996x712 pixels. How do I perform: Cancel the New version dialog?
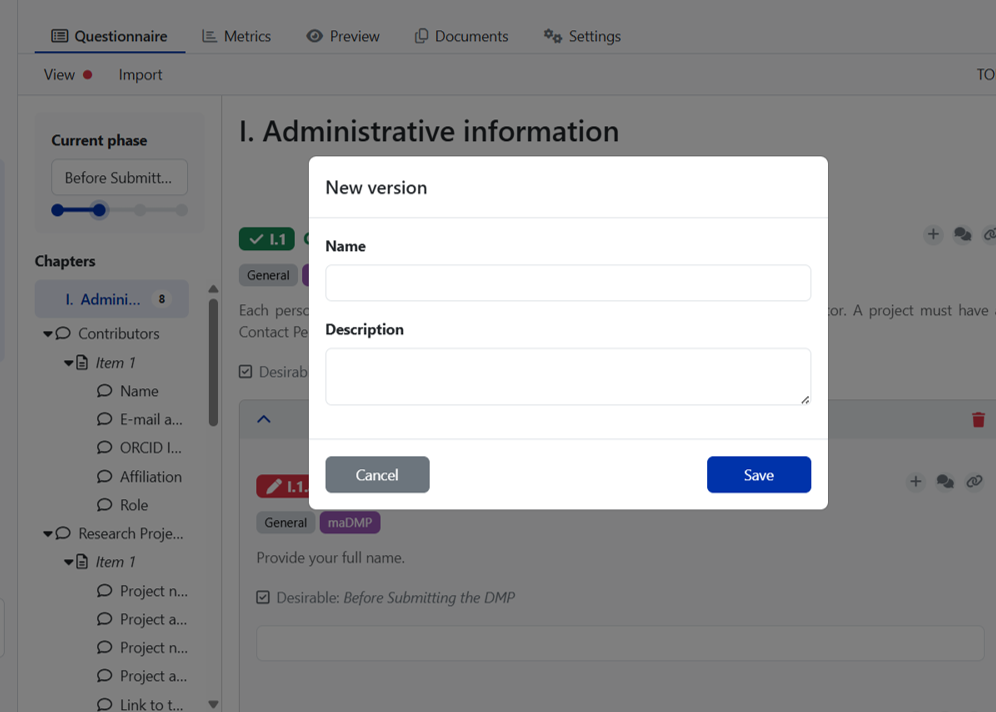coord(377,475)
